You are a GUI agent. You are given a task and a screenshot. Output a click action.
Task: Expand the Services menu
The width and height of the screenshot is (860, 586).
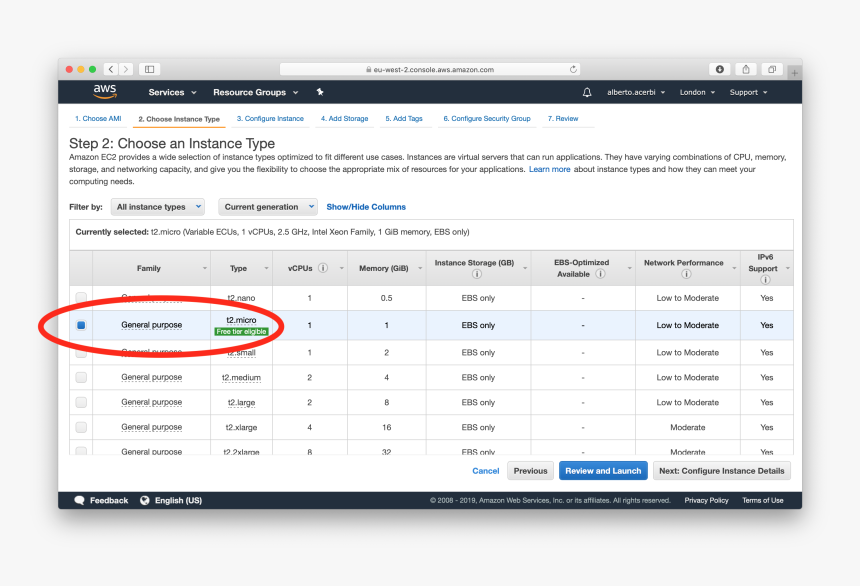[x=172, y=92]
